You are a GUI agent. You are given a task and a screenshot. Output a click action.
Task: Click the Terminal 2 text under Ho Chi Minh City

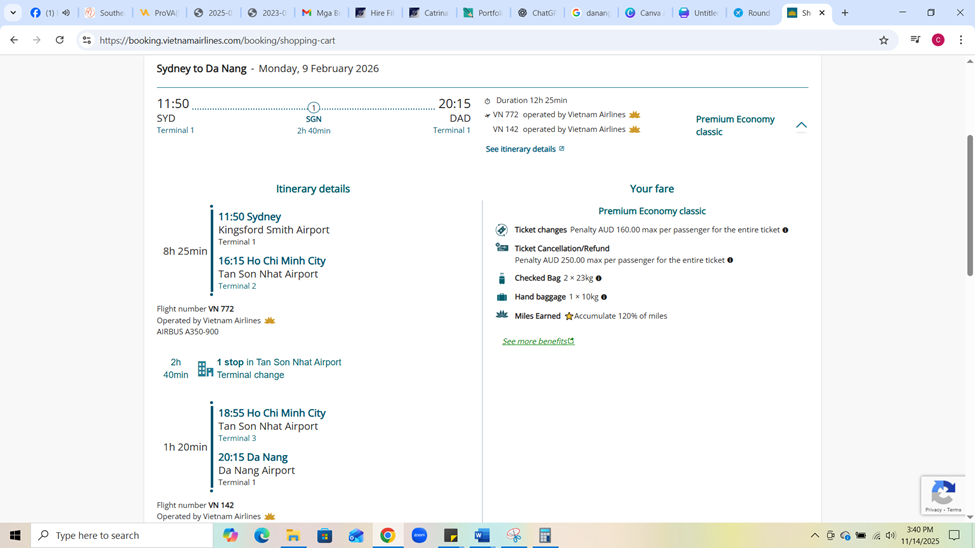[x=237, y=286]
